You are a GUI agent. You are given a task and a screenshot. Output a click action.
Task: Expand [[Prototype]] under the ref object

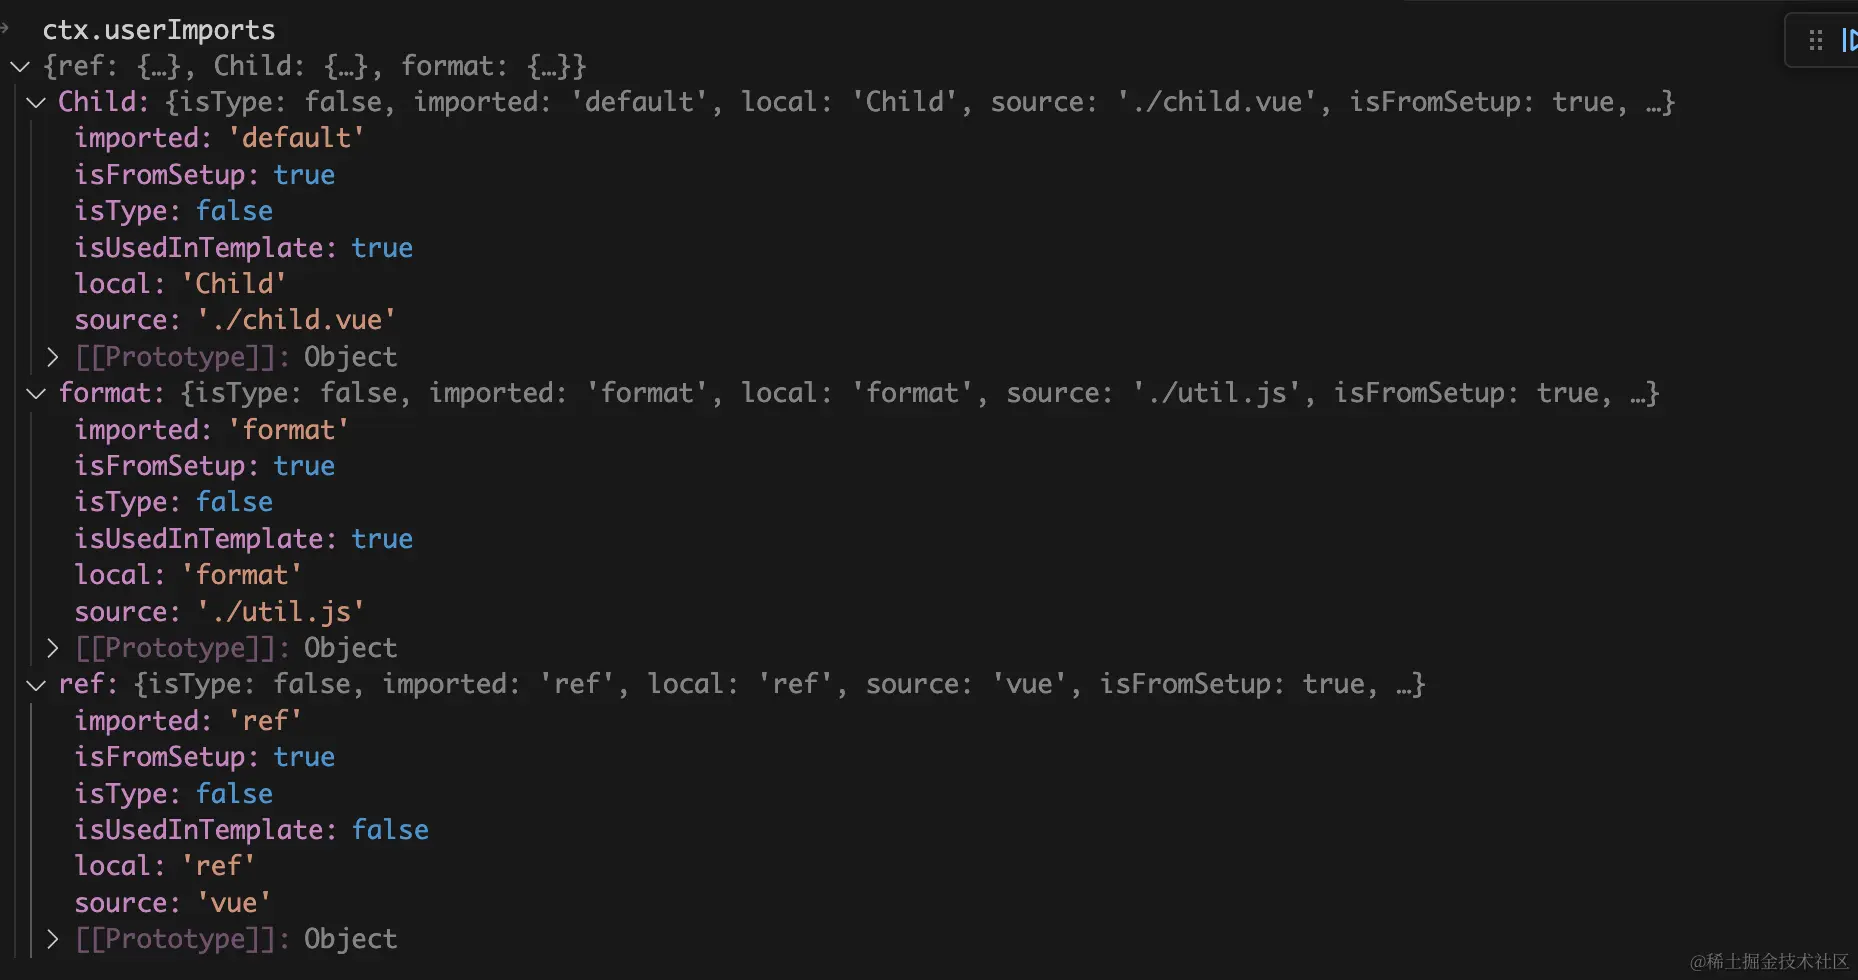(x=53, y=938)
